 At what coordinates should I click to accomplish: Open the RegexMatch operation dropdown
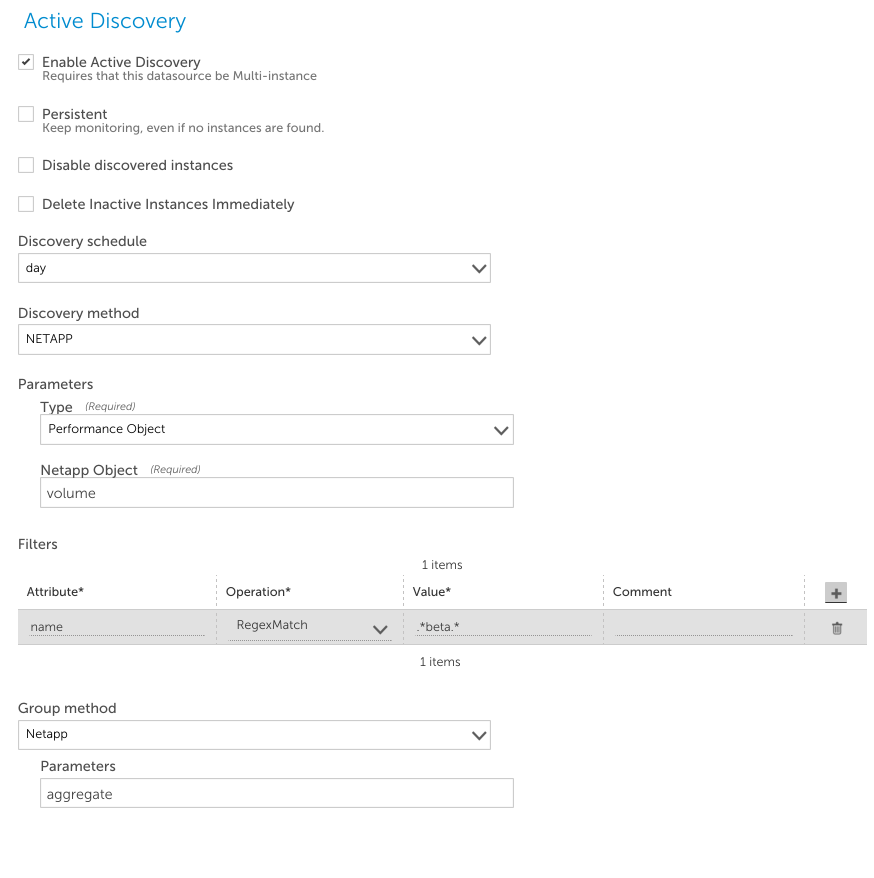coord(310,627)
